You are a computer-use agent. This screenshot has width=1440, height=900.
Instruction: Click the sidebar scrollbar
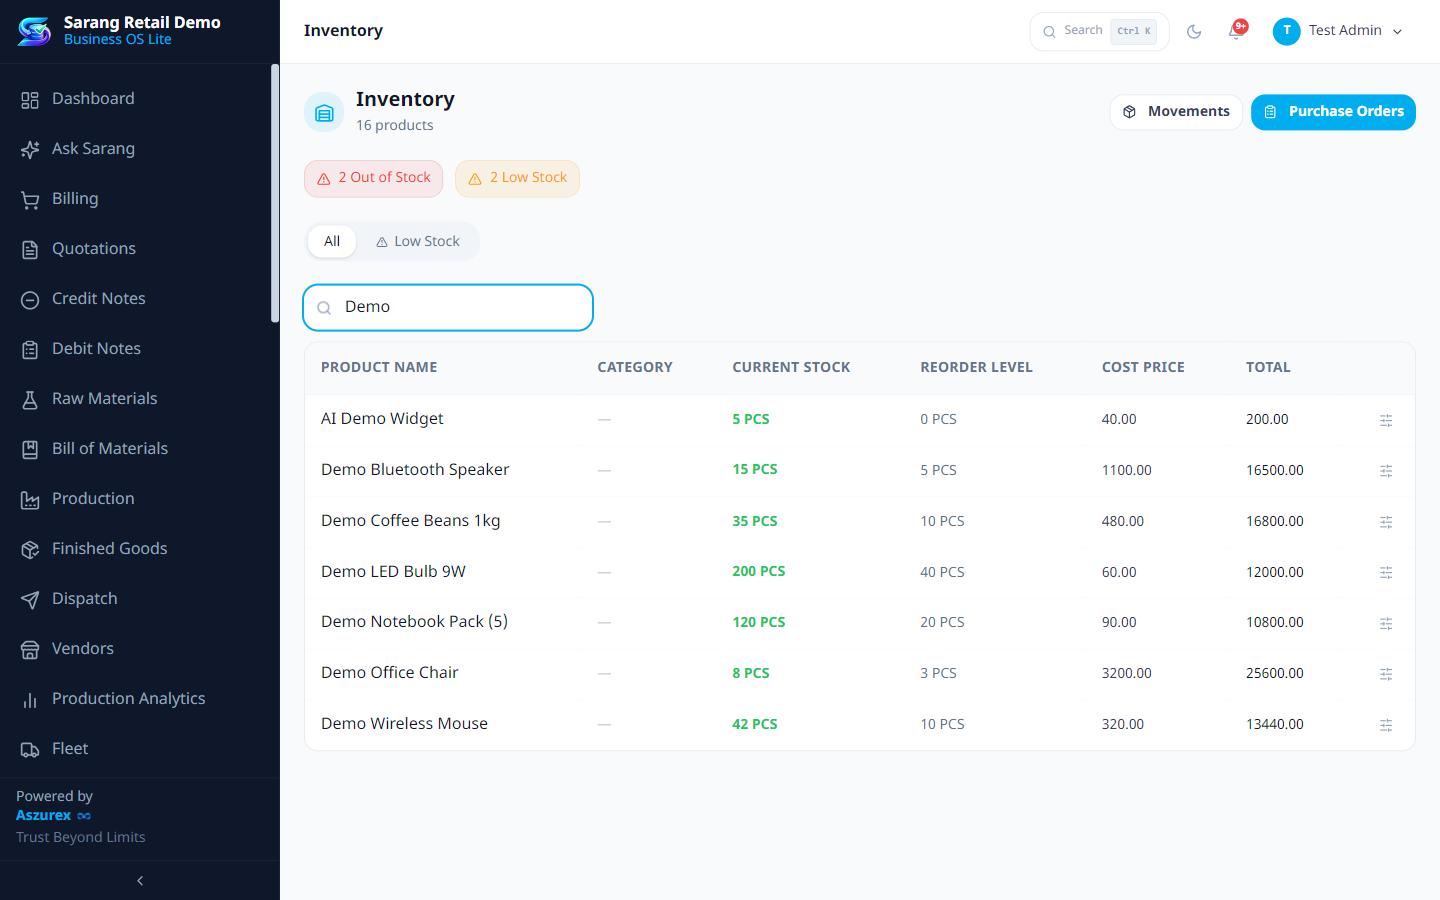275,194
